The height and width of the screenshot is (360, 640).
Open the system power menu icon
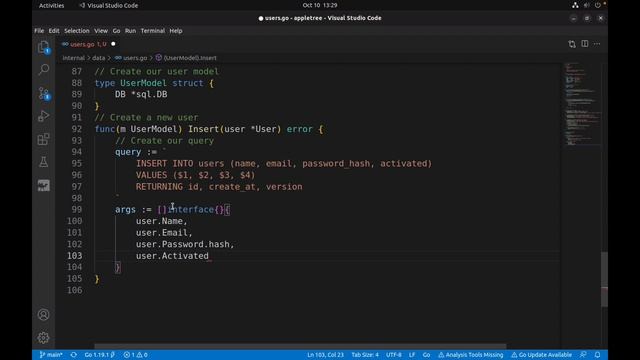[x=598, y=5]
